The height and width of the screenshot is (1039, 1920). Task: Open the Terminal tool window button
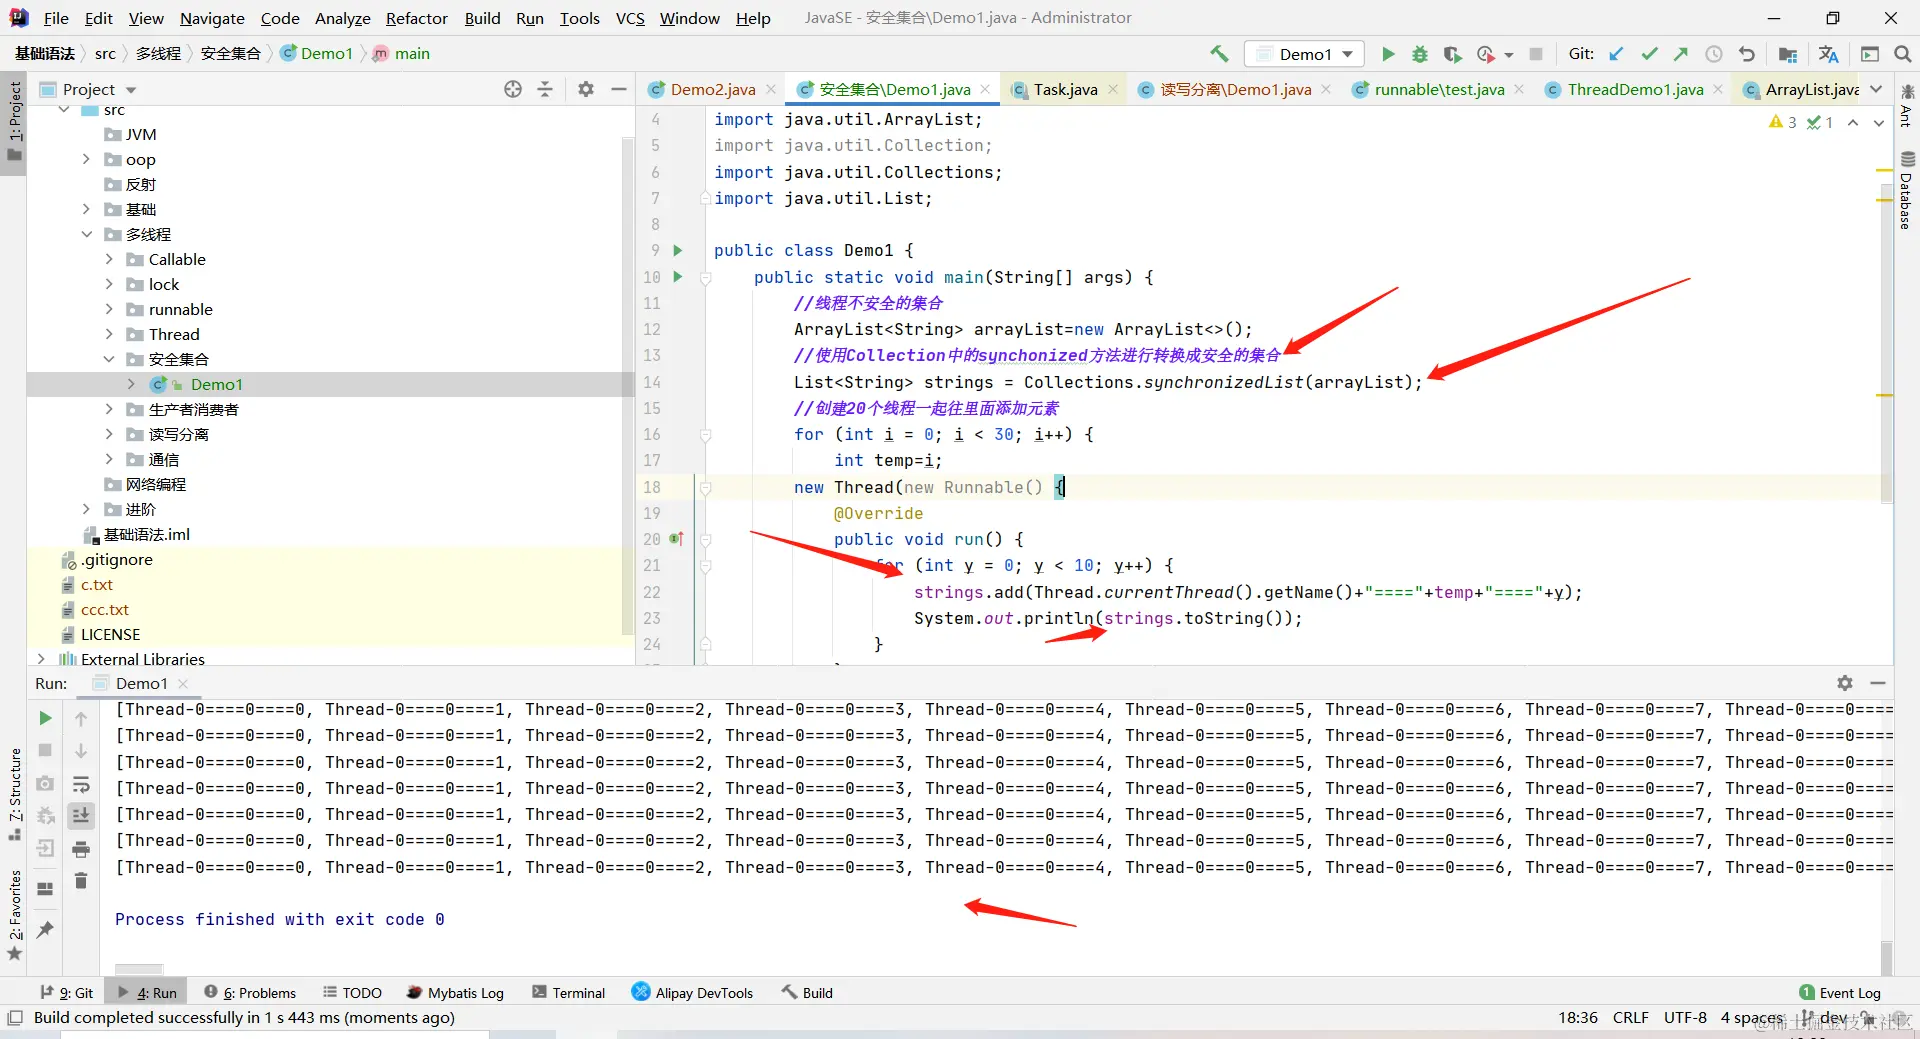(x=569, y=993)
